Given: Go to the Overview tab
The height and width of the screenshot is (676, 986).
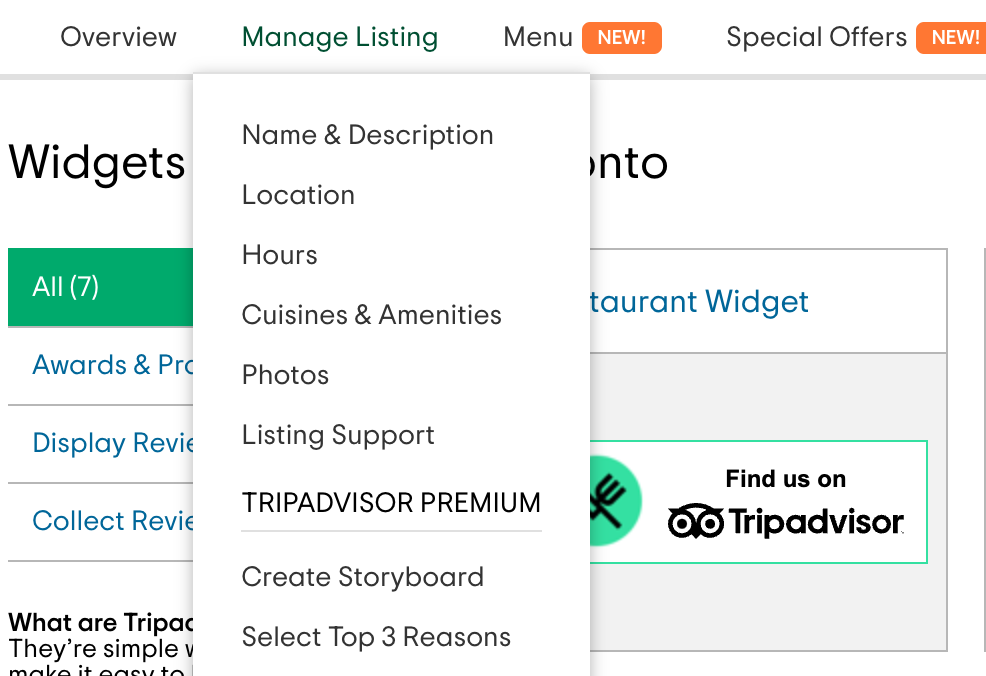Looking at the screenshot, I should 118,38.
